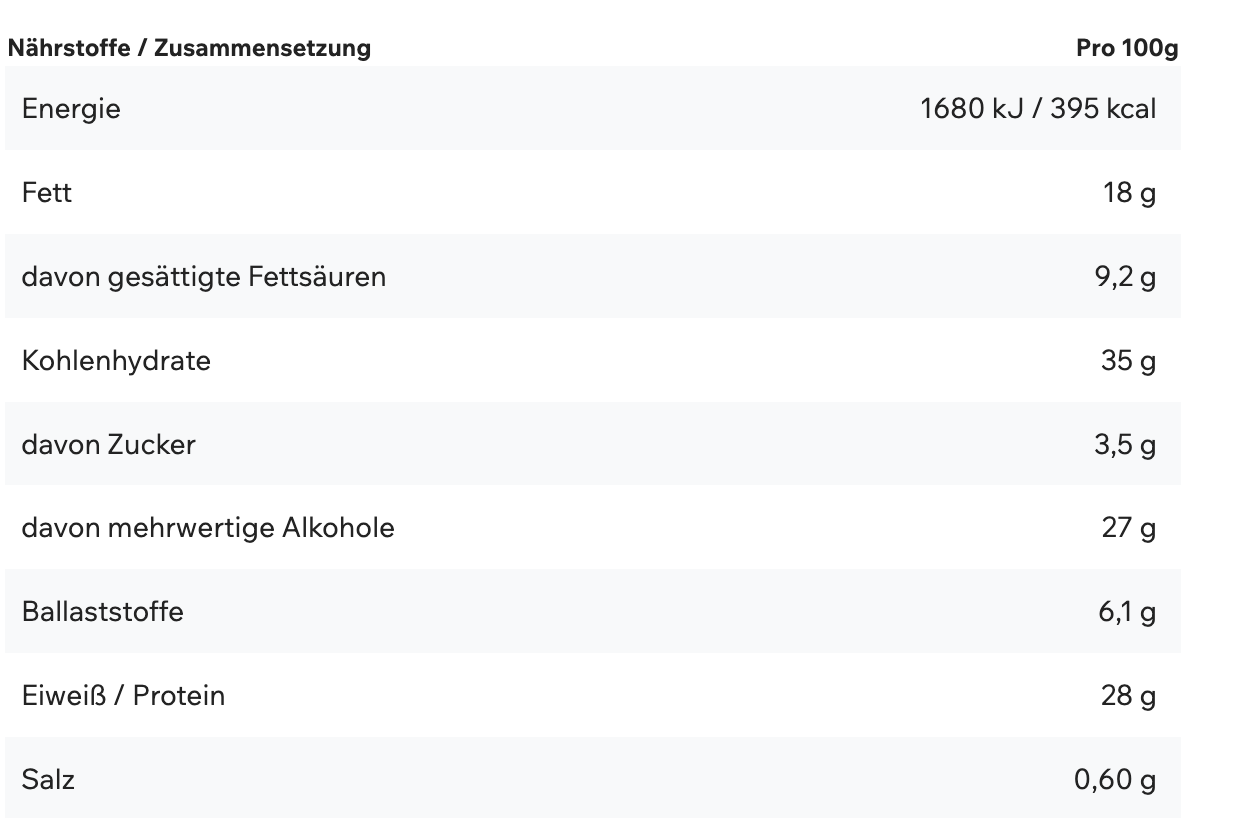Click the davon gesättigte Fettsäuren label
The height and width of the screenshot is (818, 1254).
[204, 276]
